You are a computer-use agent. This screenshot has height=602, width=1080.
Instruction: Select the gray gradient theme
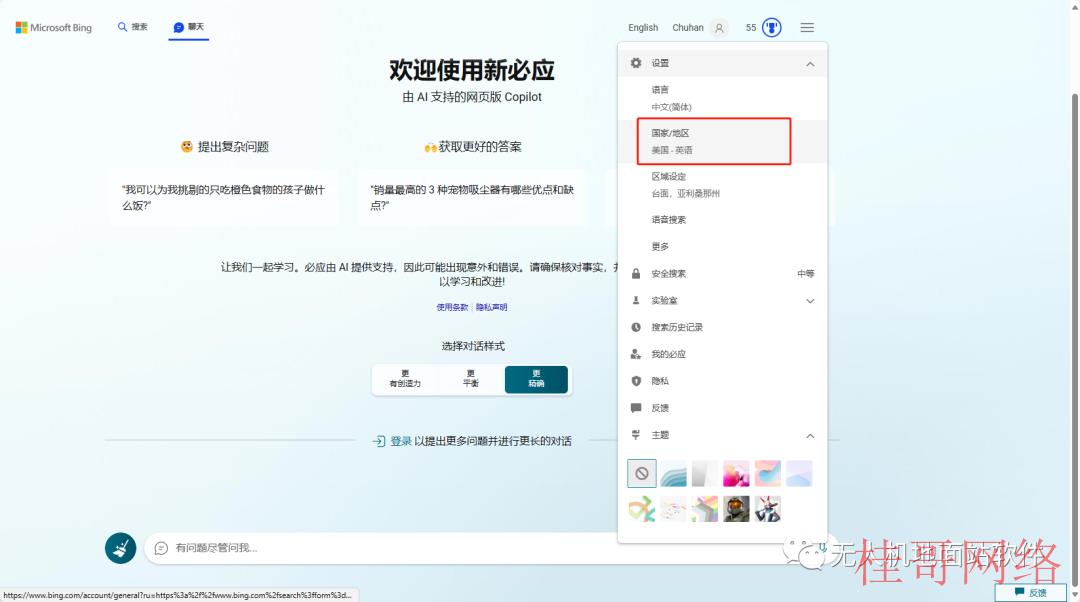[x=705, y=474]
